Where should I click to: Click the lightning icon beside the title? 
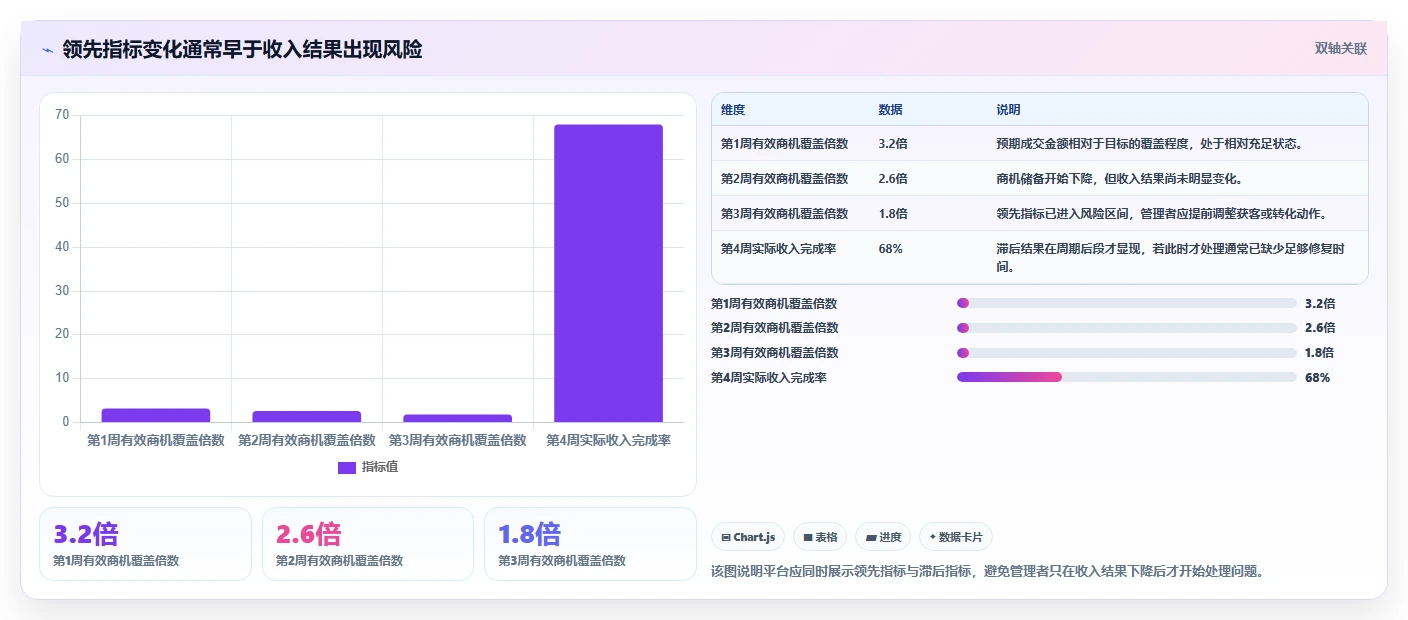47,50
